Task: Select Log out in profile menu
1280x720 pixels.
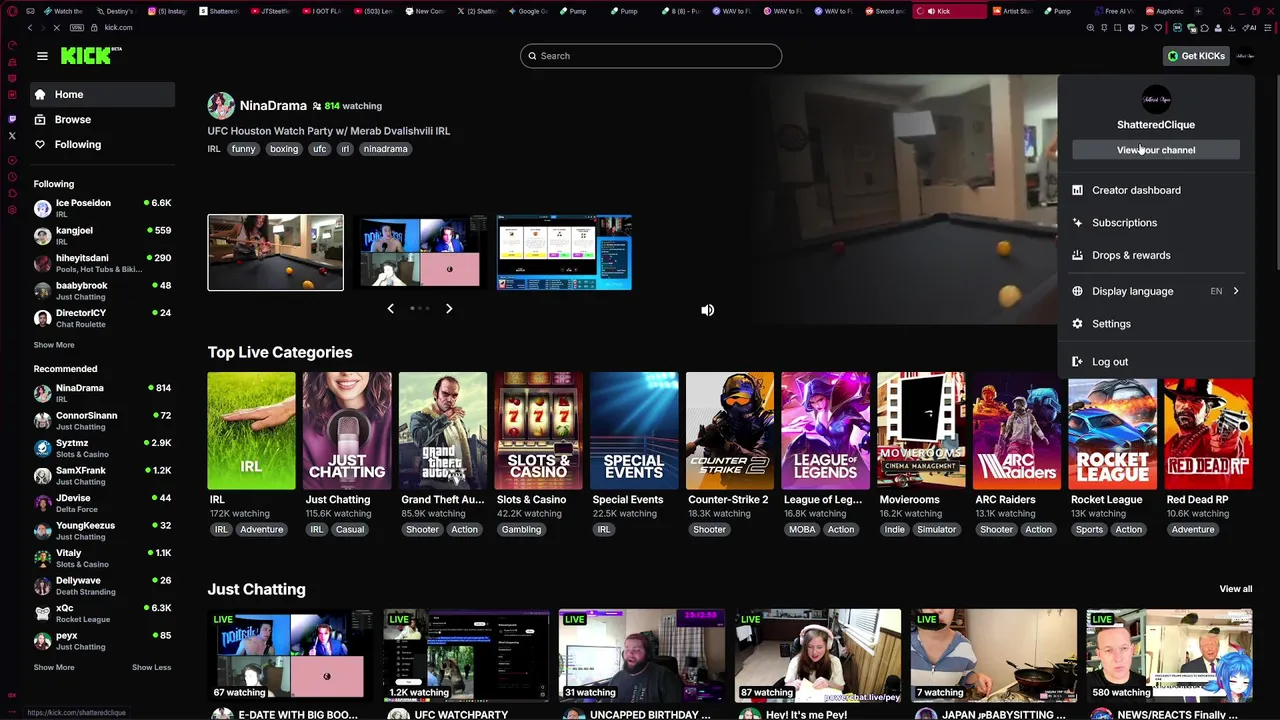Action: [x=1156, y=362]
